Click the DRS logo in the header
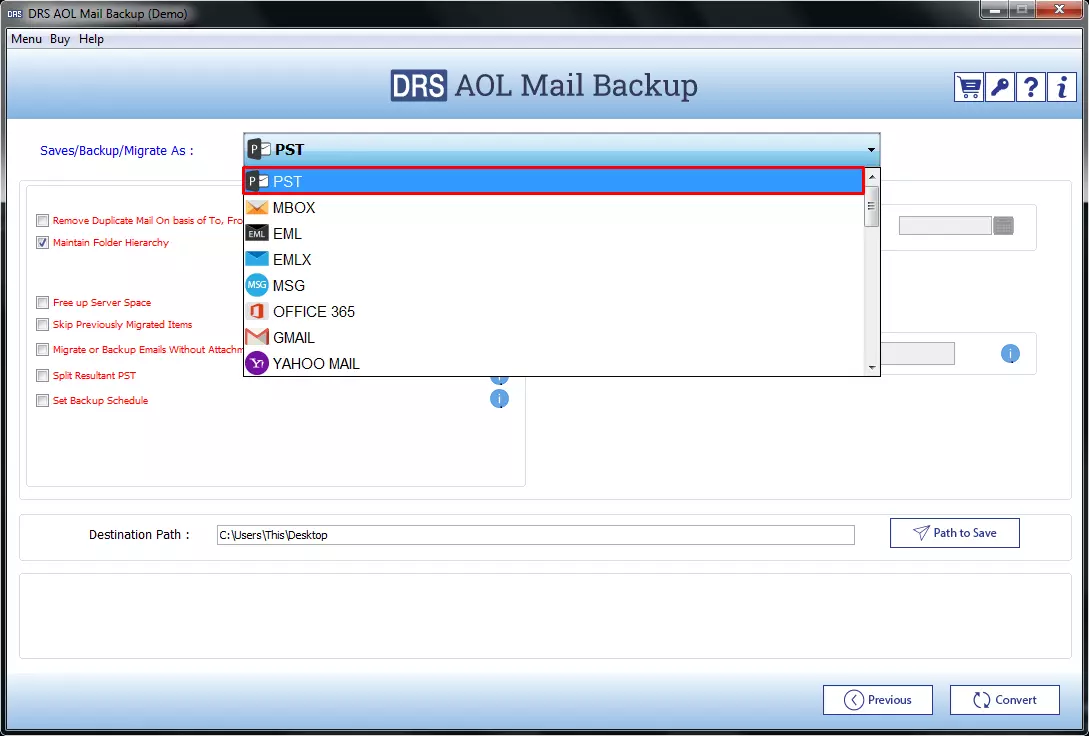The height and width of the screenshot is (736, 1089). pos(418,85)
